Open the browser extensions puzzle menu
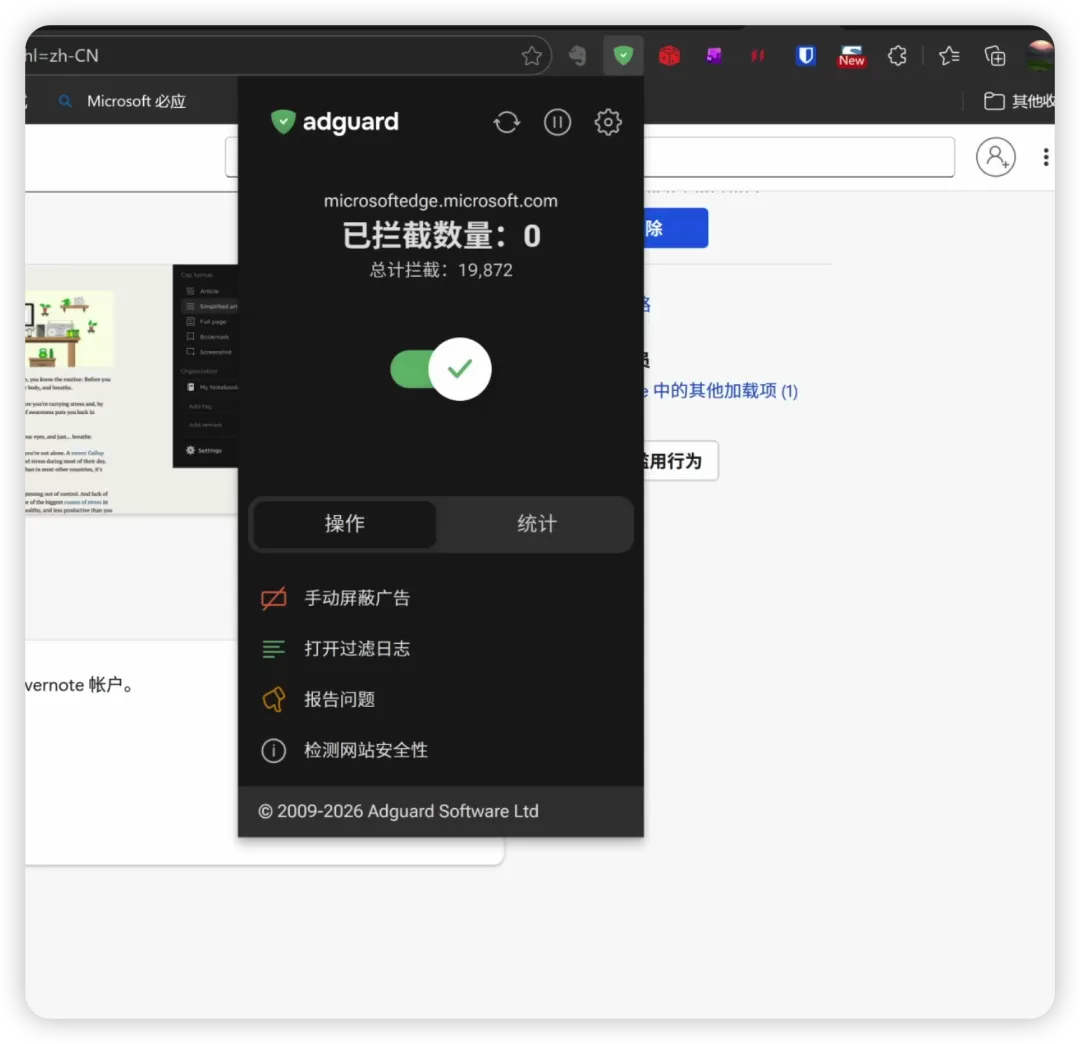This screenshot has width=1080, height=1044. coord(897,55)
